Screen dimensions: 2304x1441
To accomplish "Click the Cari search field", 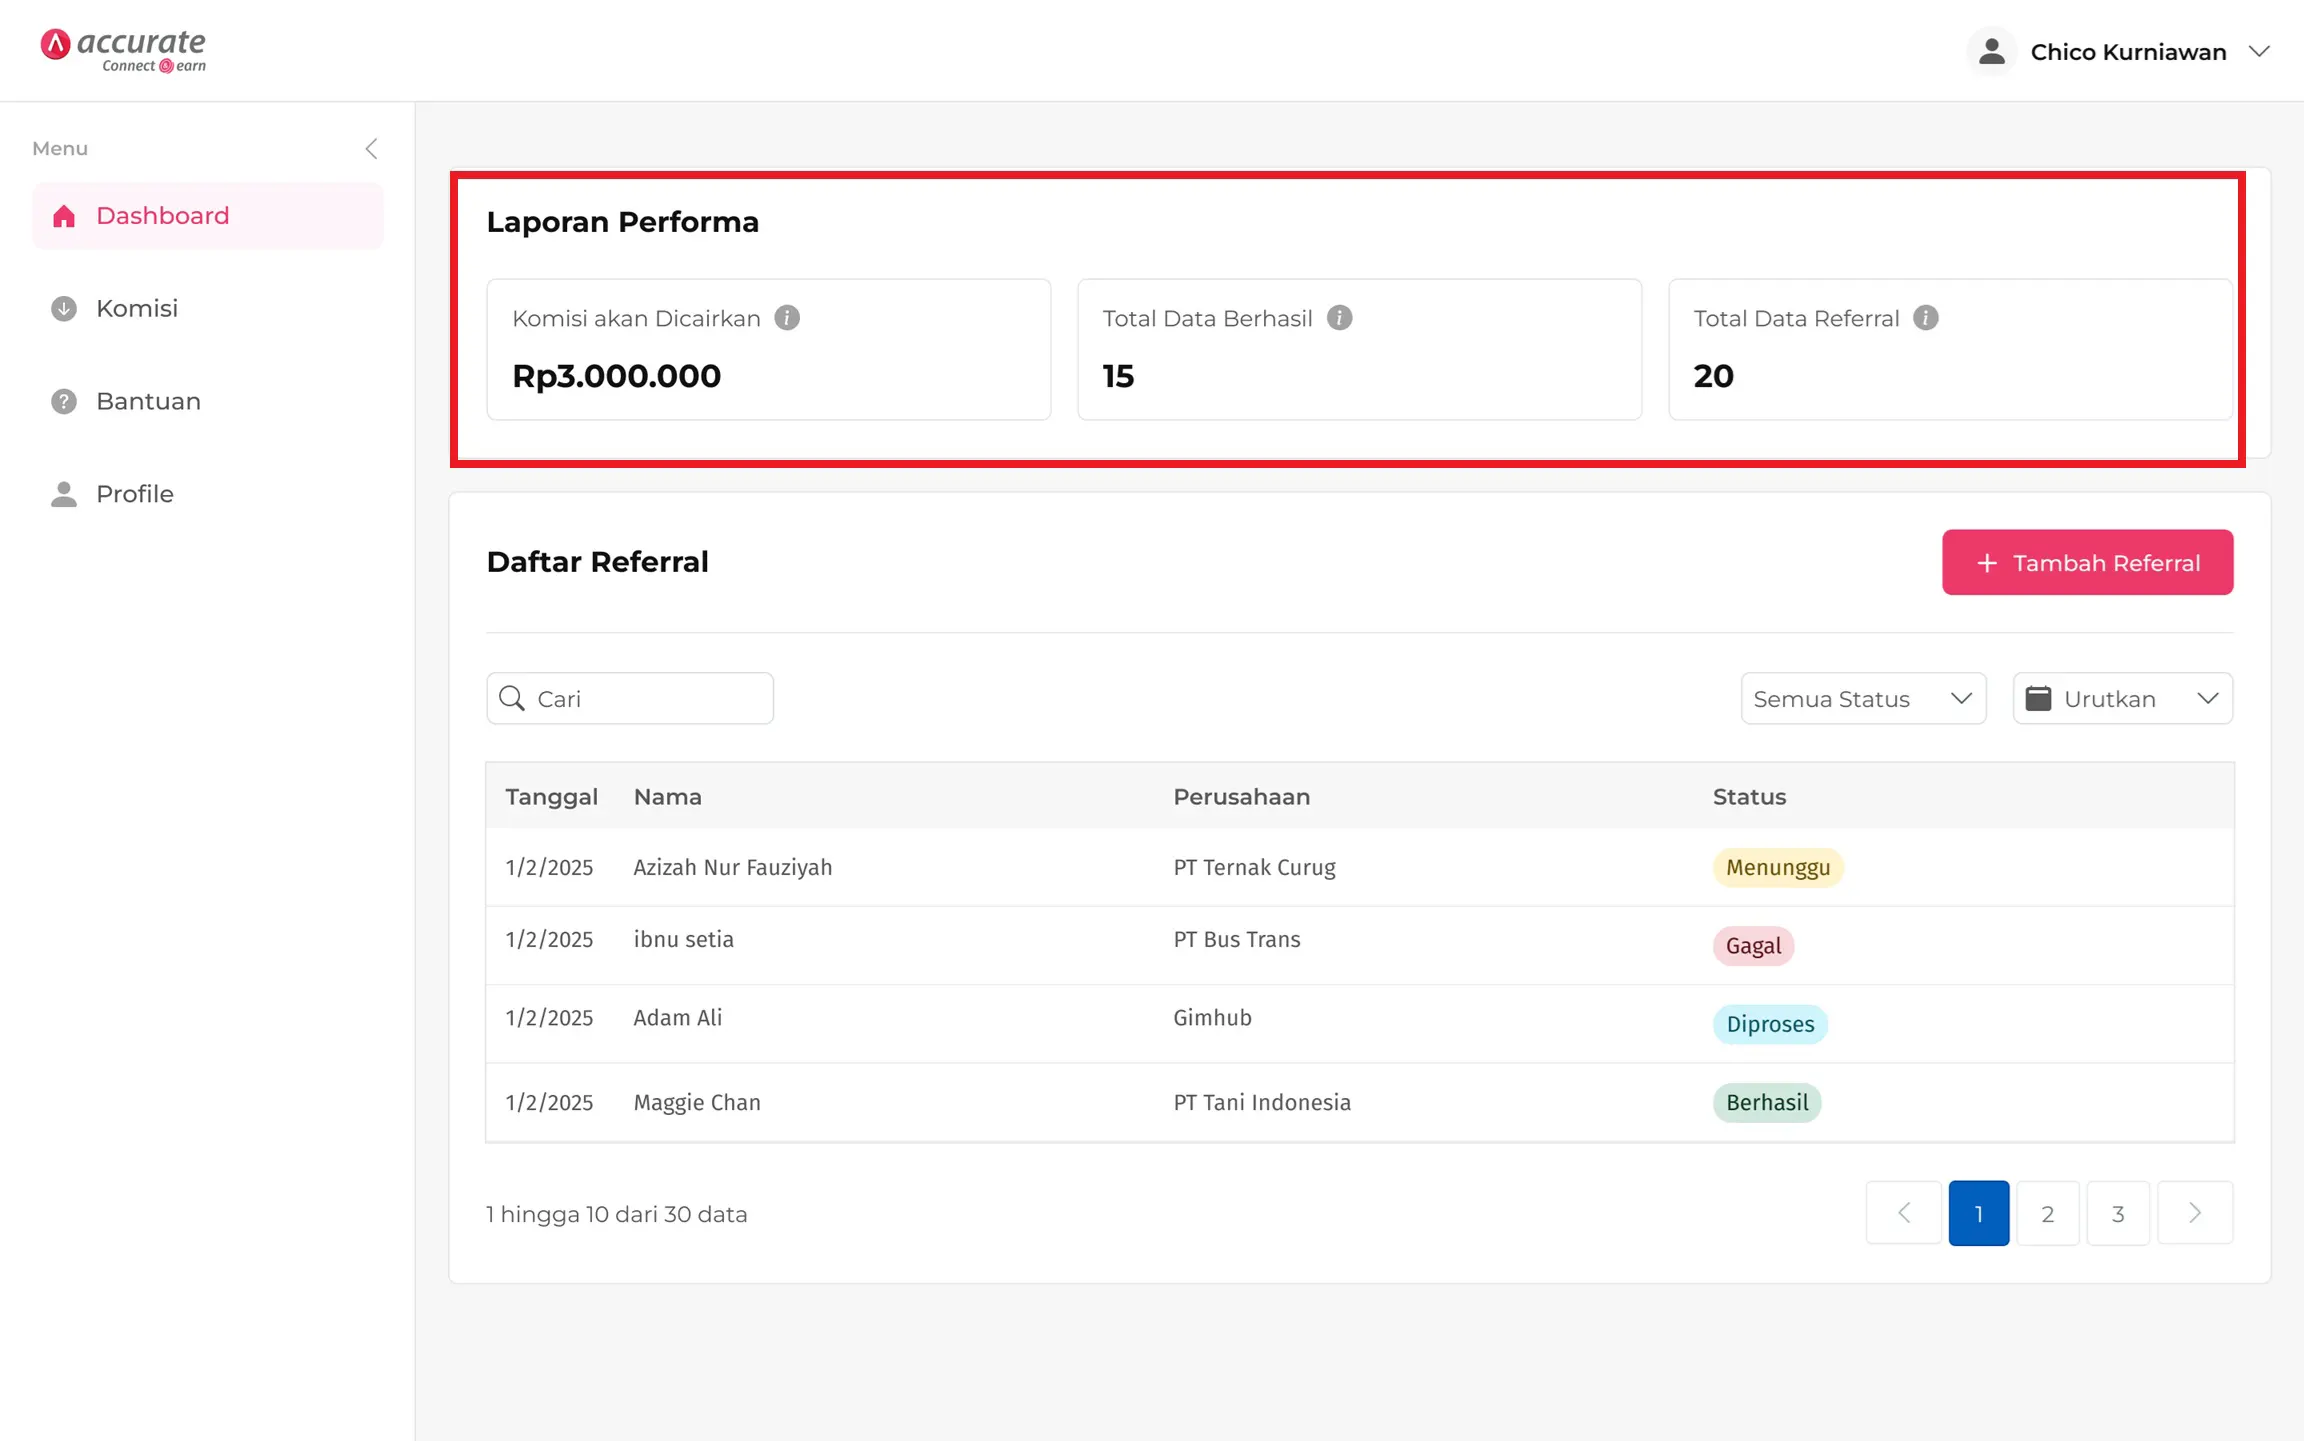I will click(630, 699).
